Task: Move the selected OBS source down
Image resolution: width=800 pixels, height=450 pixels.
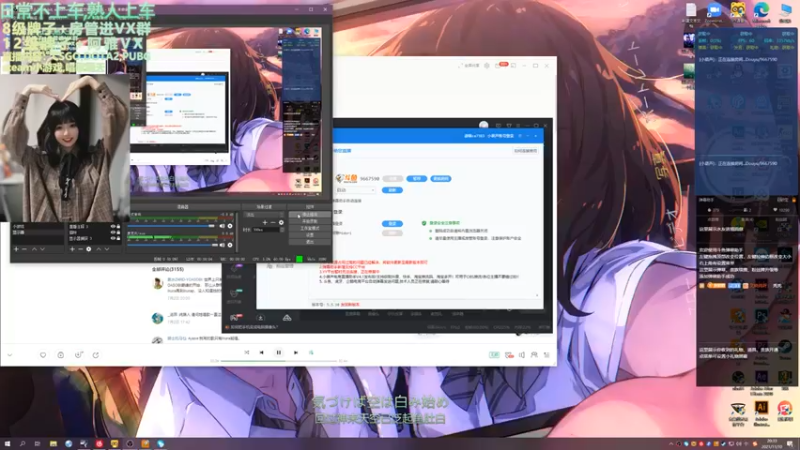Action: (107, 249)
